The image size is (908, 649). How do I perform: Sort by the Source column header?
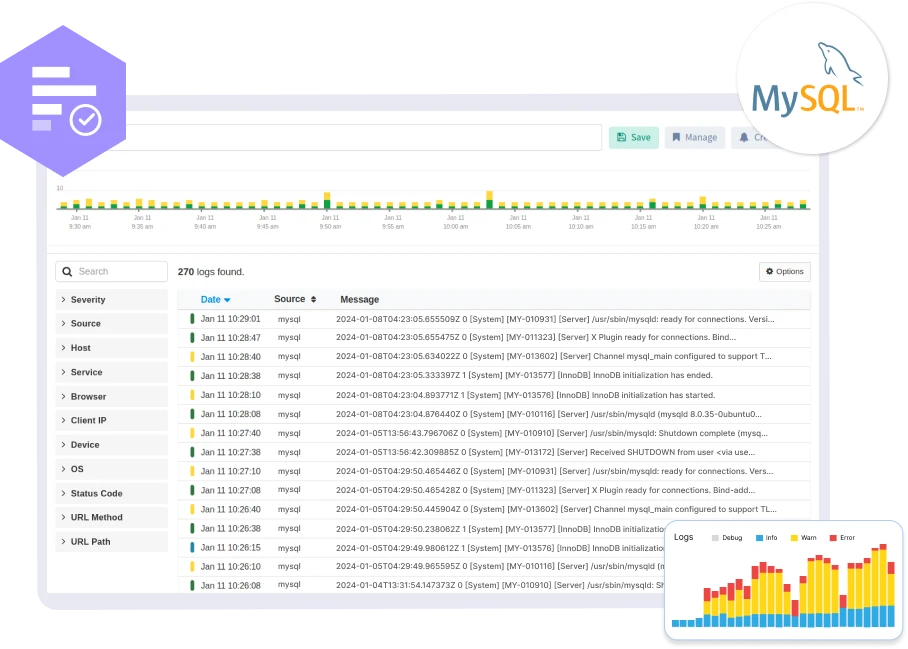[295, 299]
